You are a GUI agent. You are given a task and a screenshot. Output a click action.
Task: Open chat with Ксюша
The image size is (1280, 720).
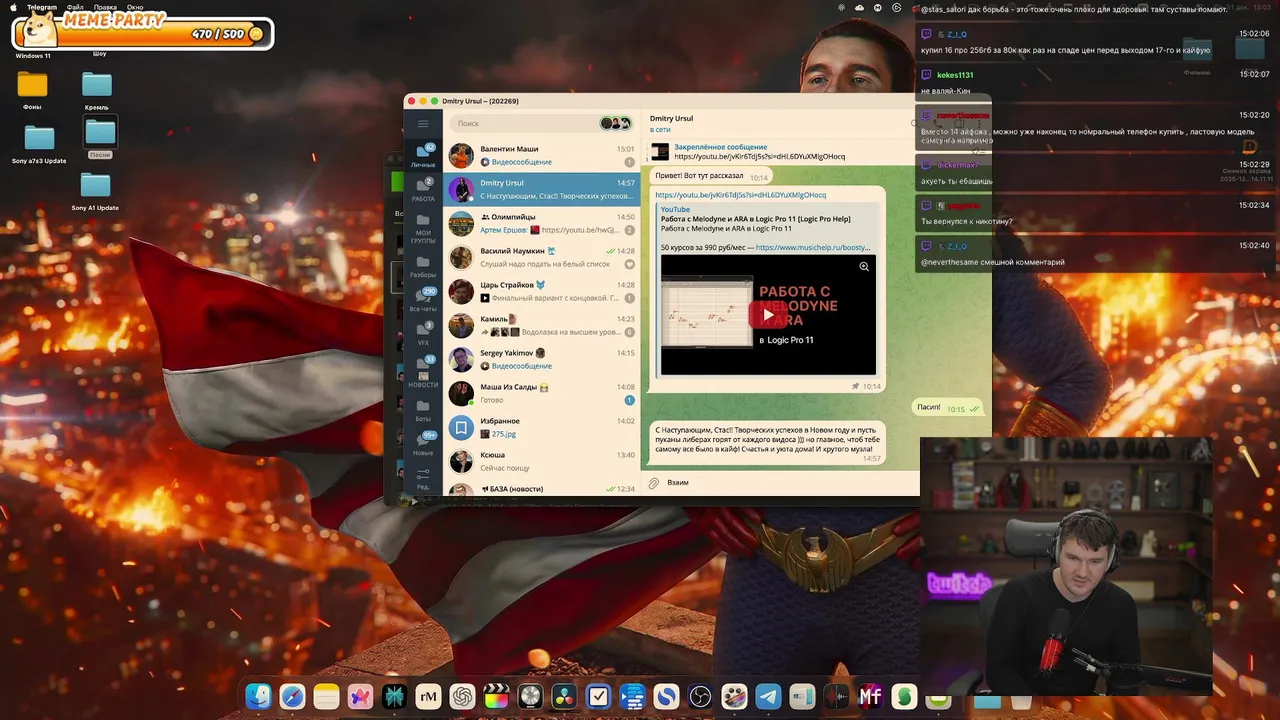(x=542, y=461)
